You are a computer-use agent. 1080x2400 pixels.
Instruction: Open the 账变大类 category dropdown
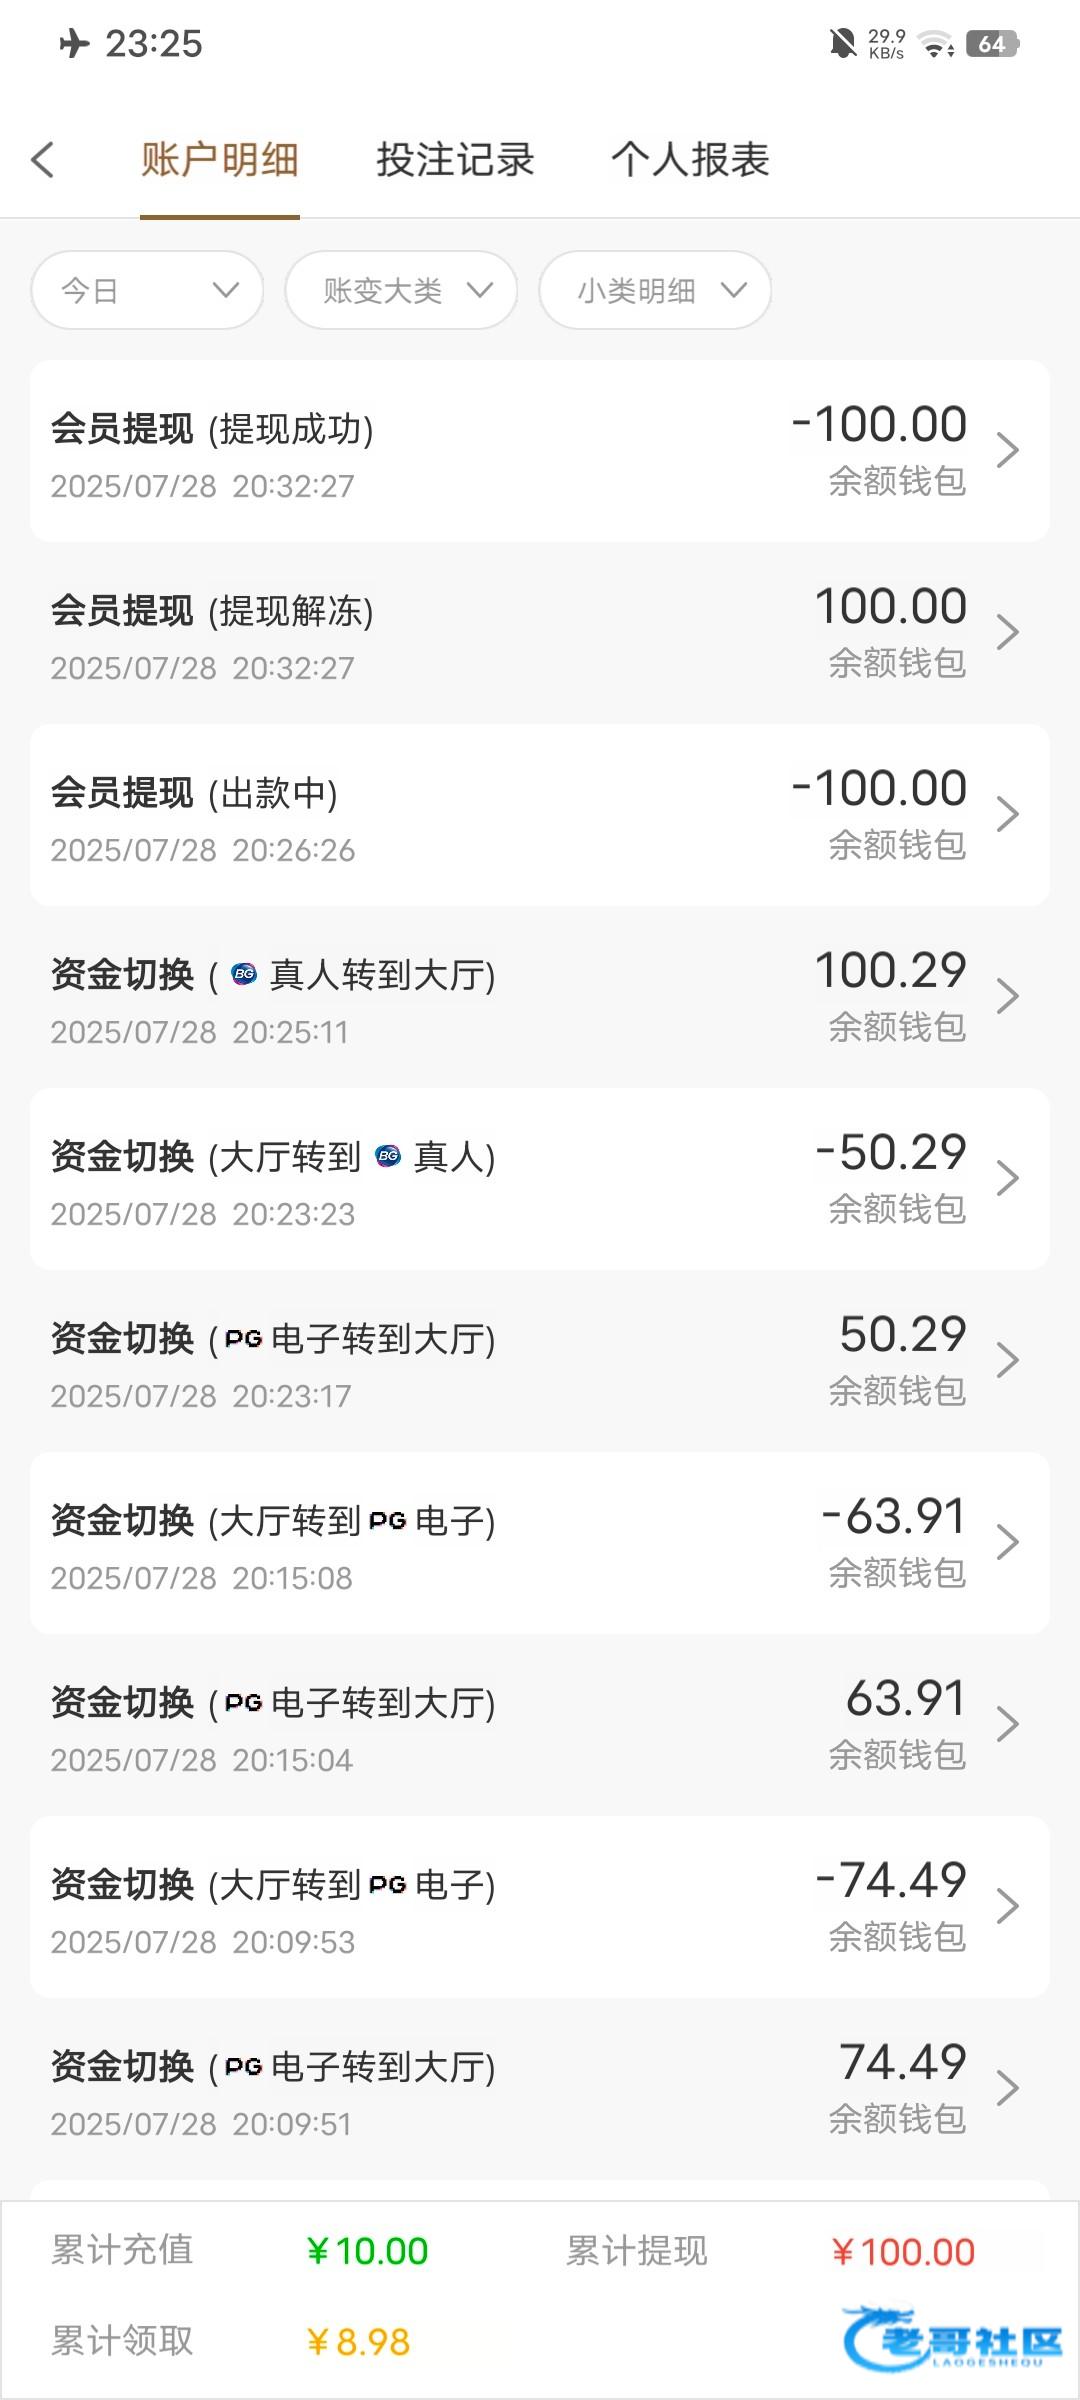coord(401,290)
